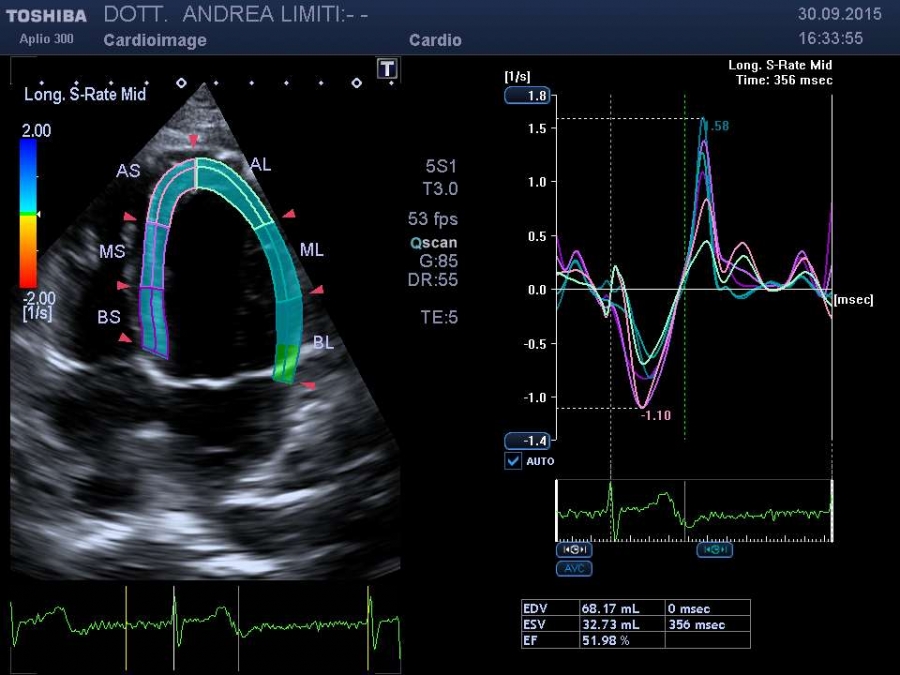Click the red arrowhead beside the BL segment

click(309, 385)
